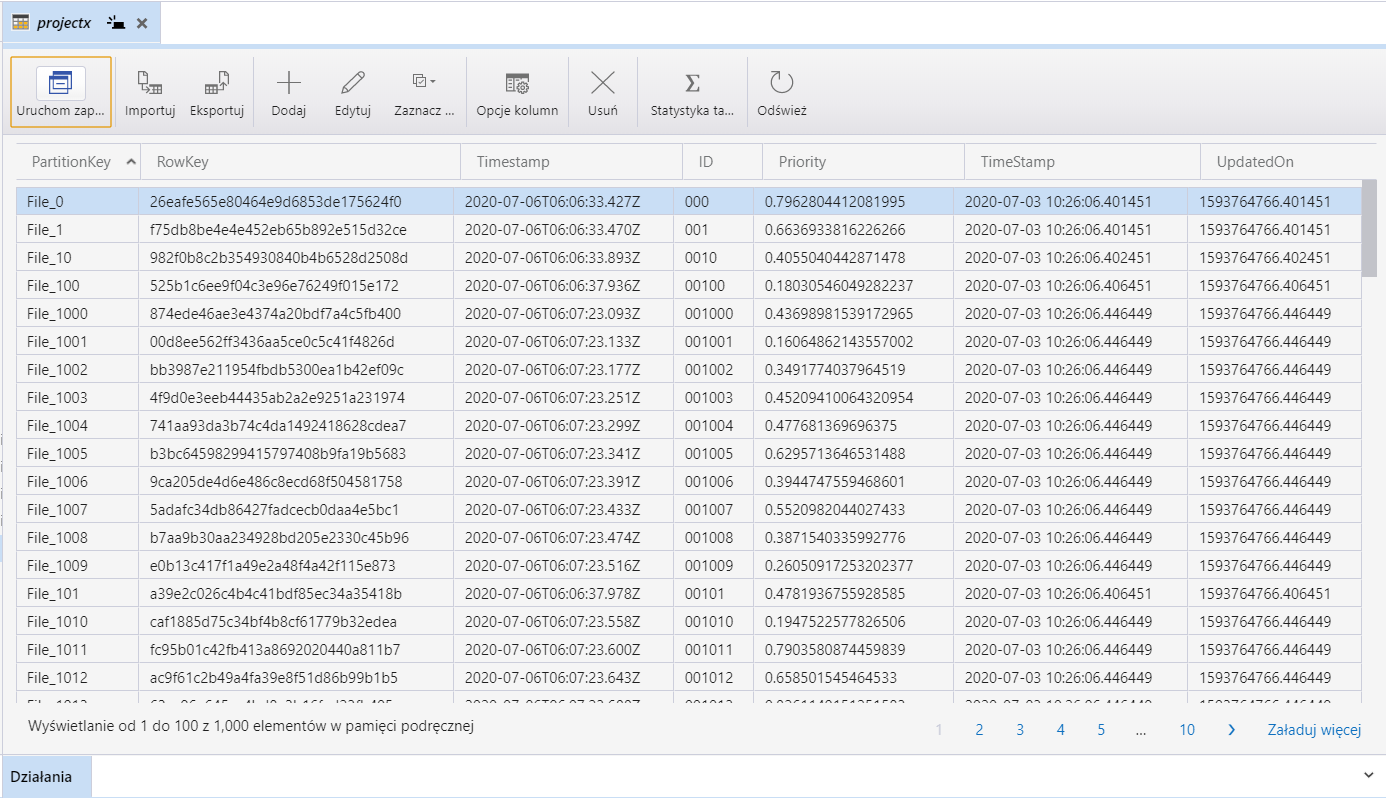Refresh the table with Odśwież
Screen dimensions: 1386x798
(781, 83)
